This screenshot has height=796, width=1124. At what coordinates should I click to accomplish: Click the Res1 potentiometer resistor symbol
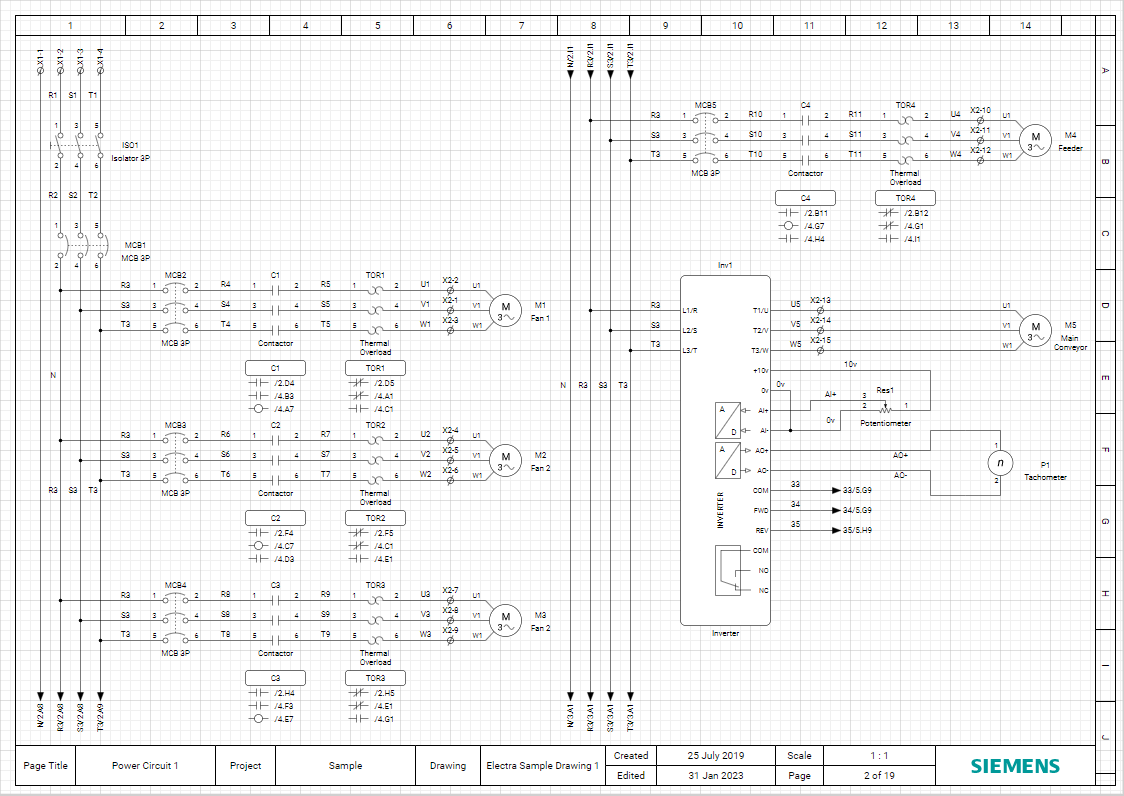coord(886,409)
